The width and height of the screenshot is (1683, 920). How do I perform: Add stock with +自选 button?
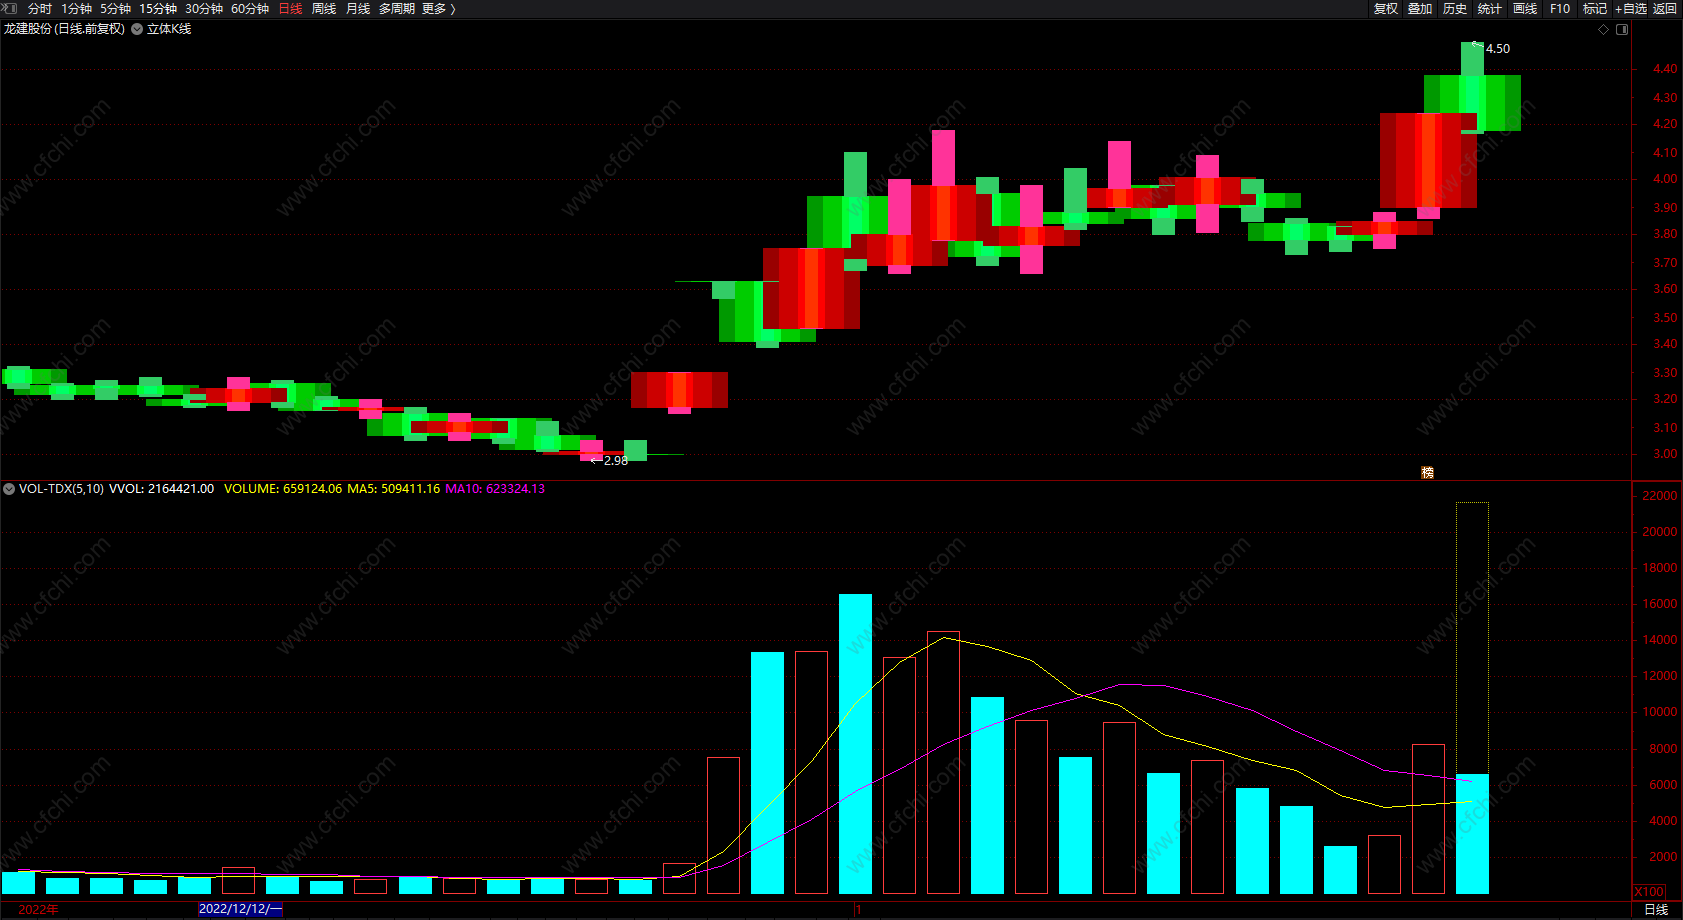[1631, 9]
